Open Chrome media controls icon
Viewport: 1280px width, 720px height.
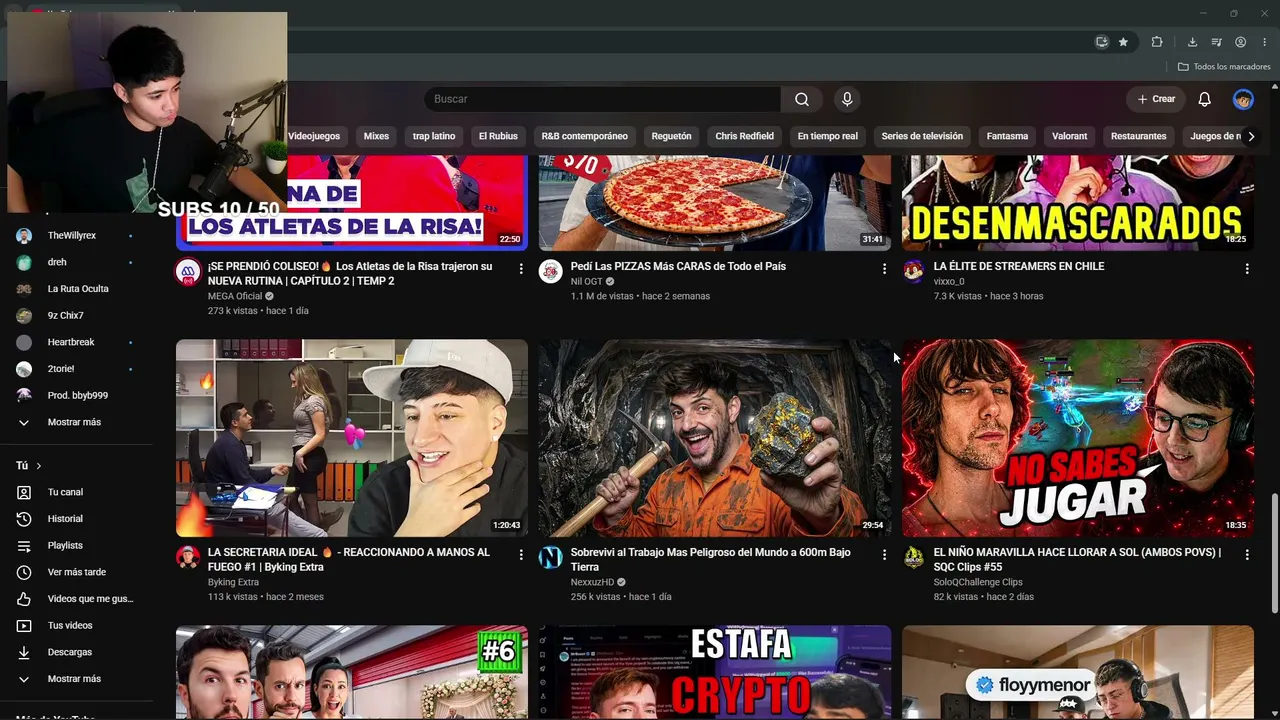tap(1216, 42)
